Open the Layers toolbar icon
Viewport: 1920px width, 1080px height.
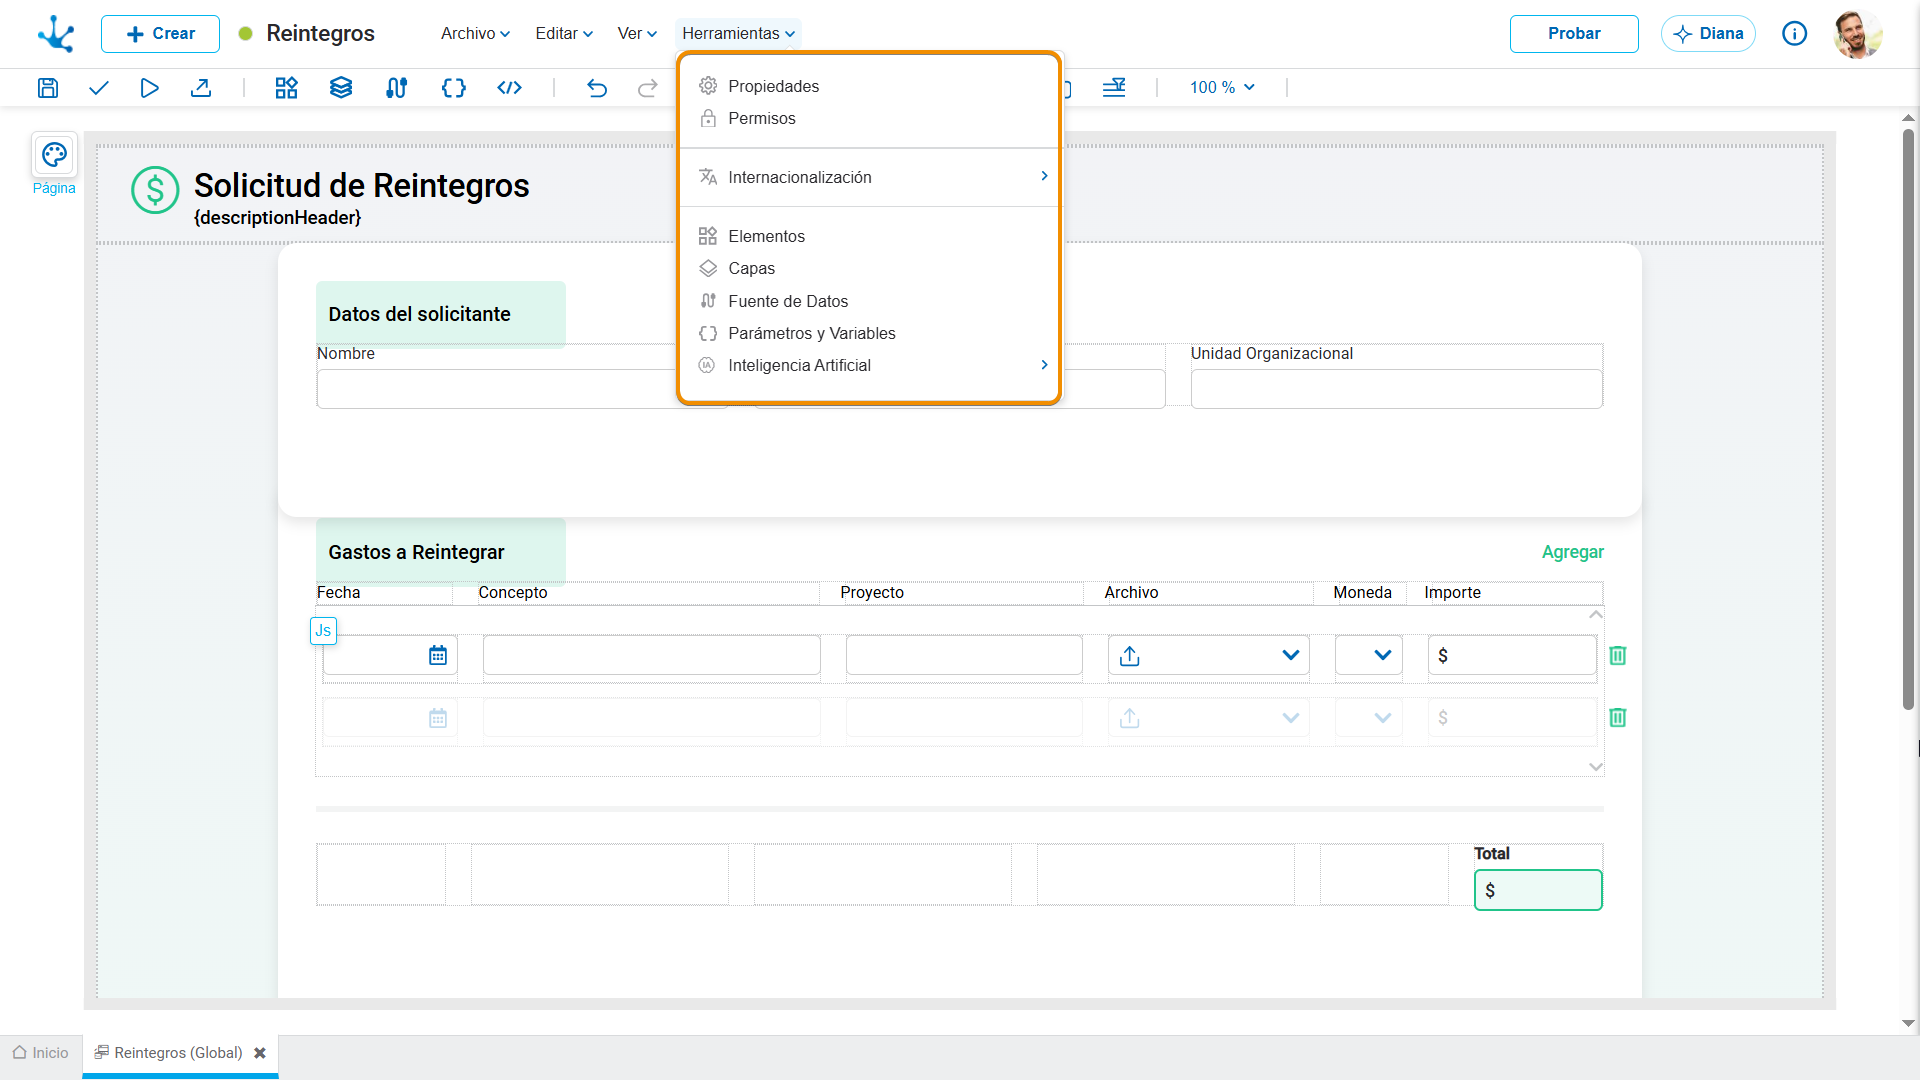341,88
